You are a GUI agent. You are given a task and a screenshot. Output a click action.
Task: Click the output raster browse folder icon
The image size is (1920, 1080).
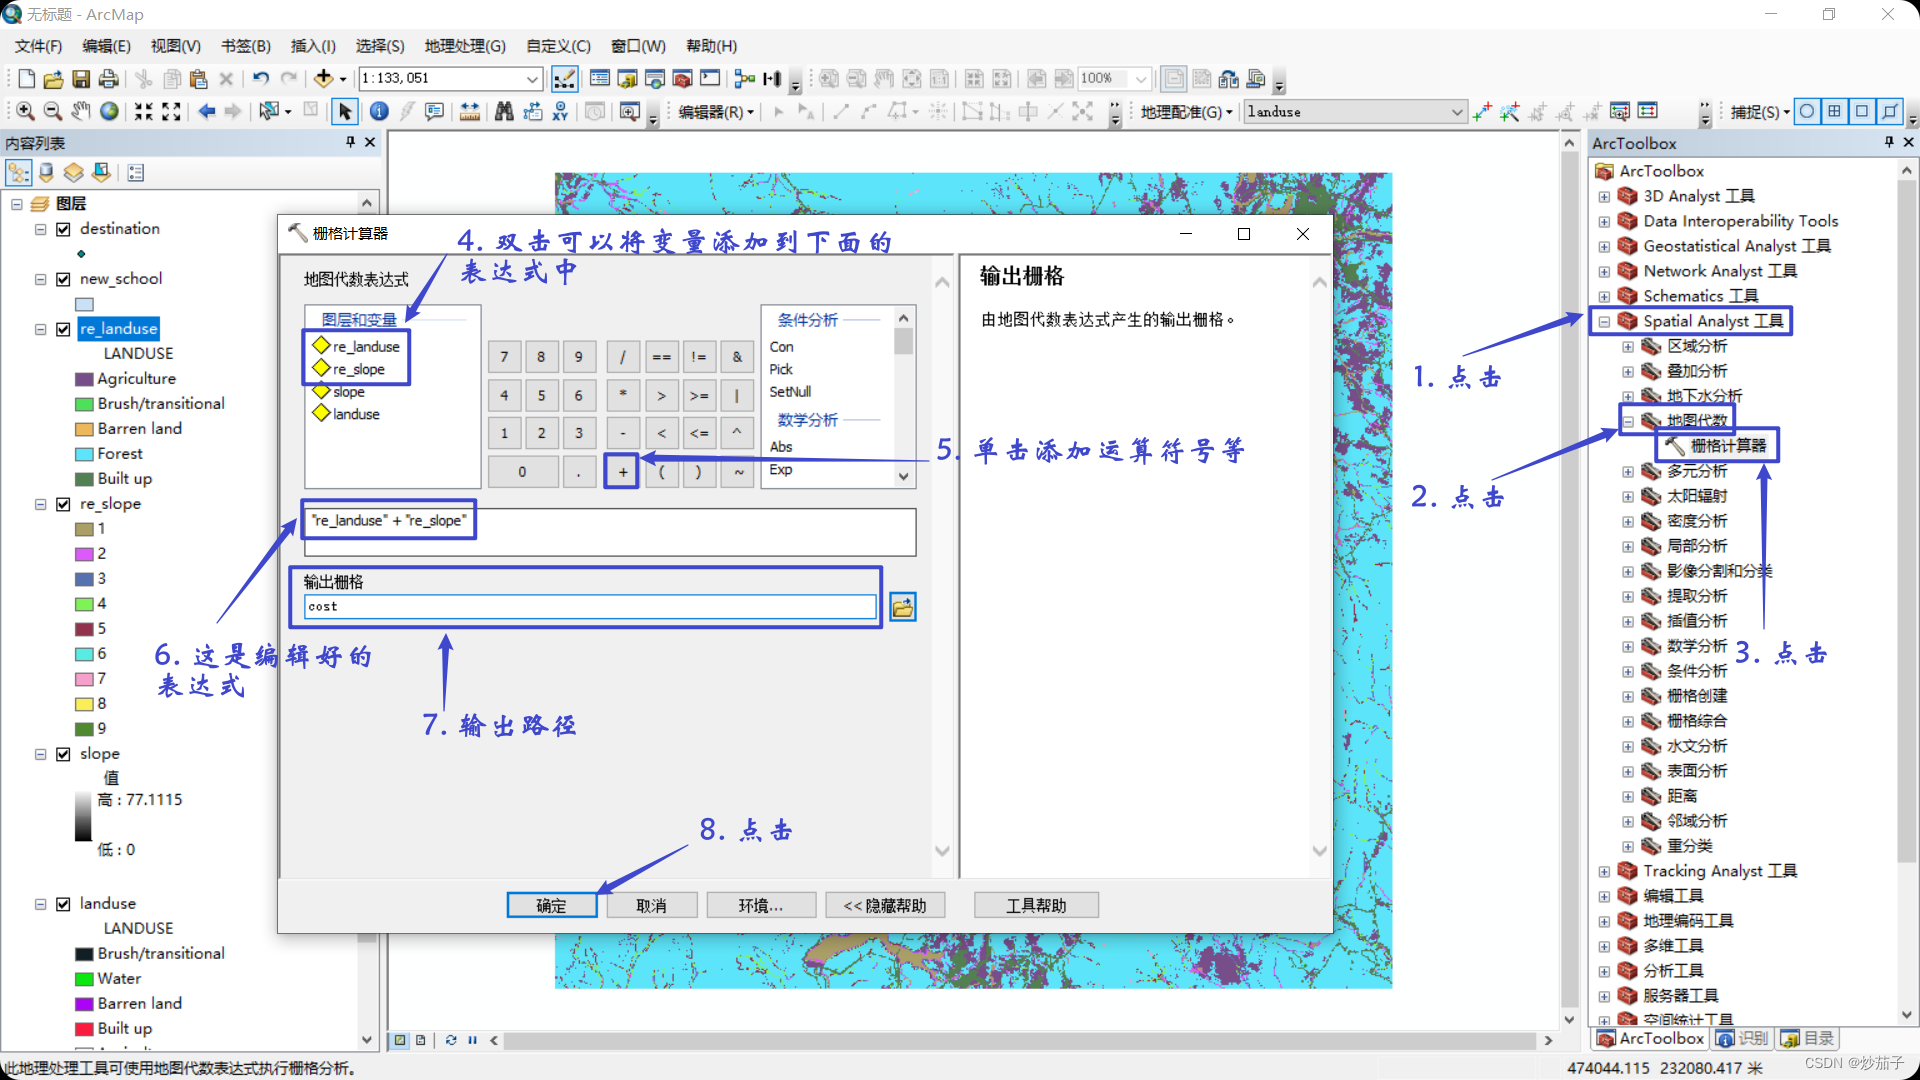click(x=902, y=607)
